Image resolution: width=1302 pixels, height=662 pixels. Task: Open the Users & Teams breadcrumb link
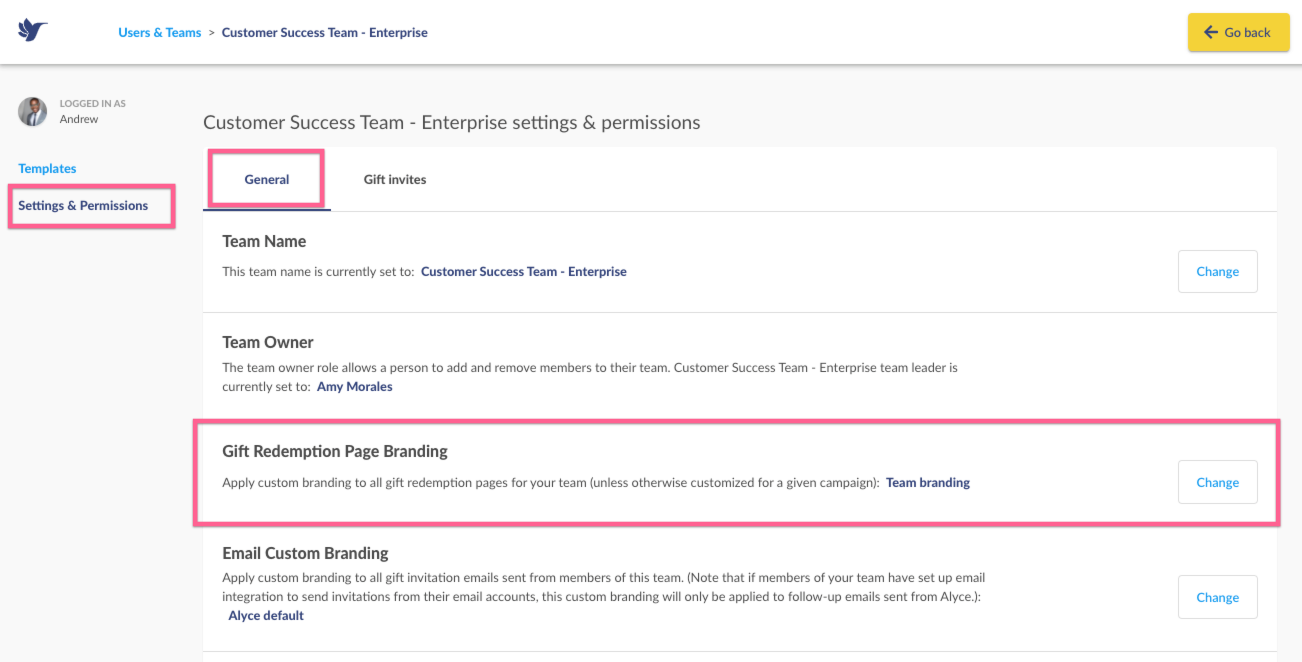pyautogui.click(x=160, y=32)
